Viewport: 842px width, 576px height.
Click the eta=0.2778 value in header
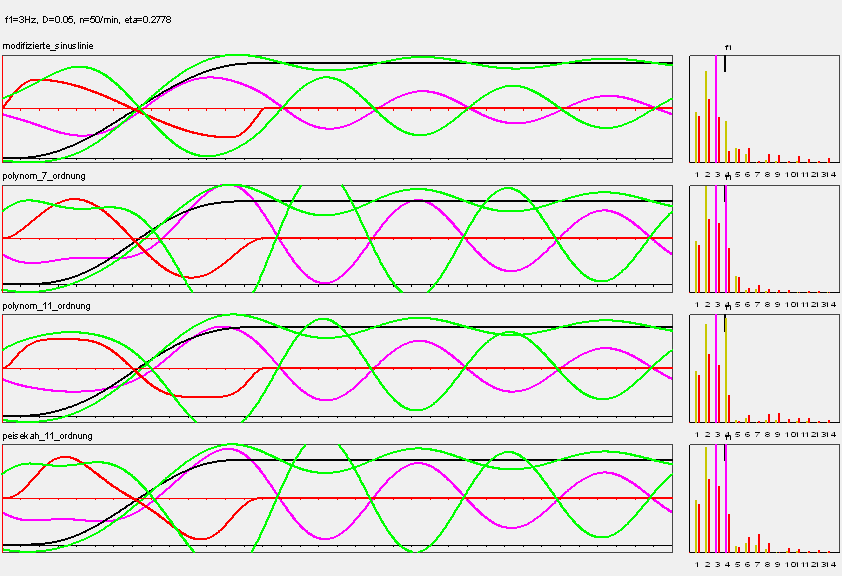[x=150, y=17]
